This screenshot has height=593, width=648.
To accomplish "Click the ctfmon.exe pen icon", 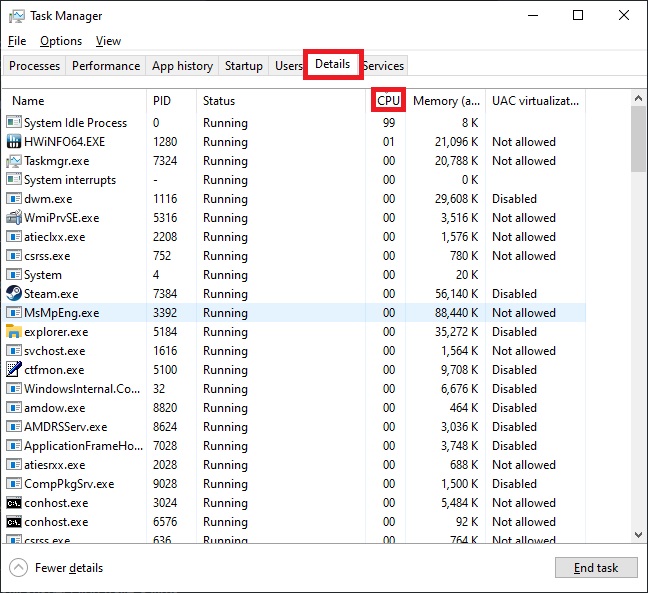I will (14, 370).
